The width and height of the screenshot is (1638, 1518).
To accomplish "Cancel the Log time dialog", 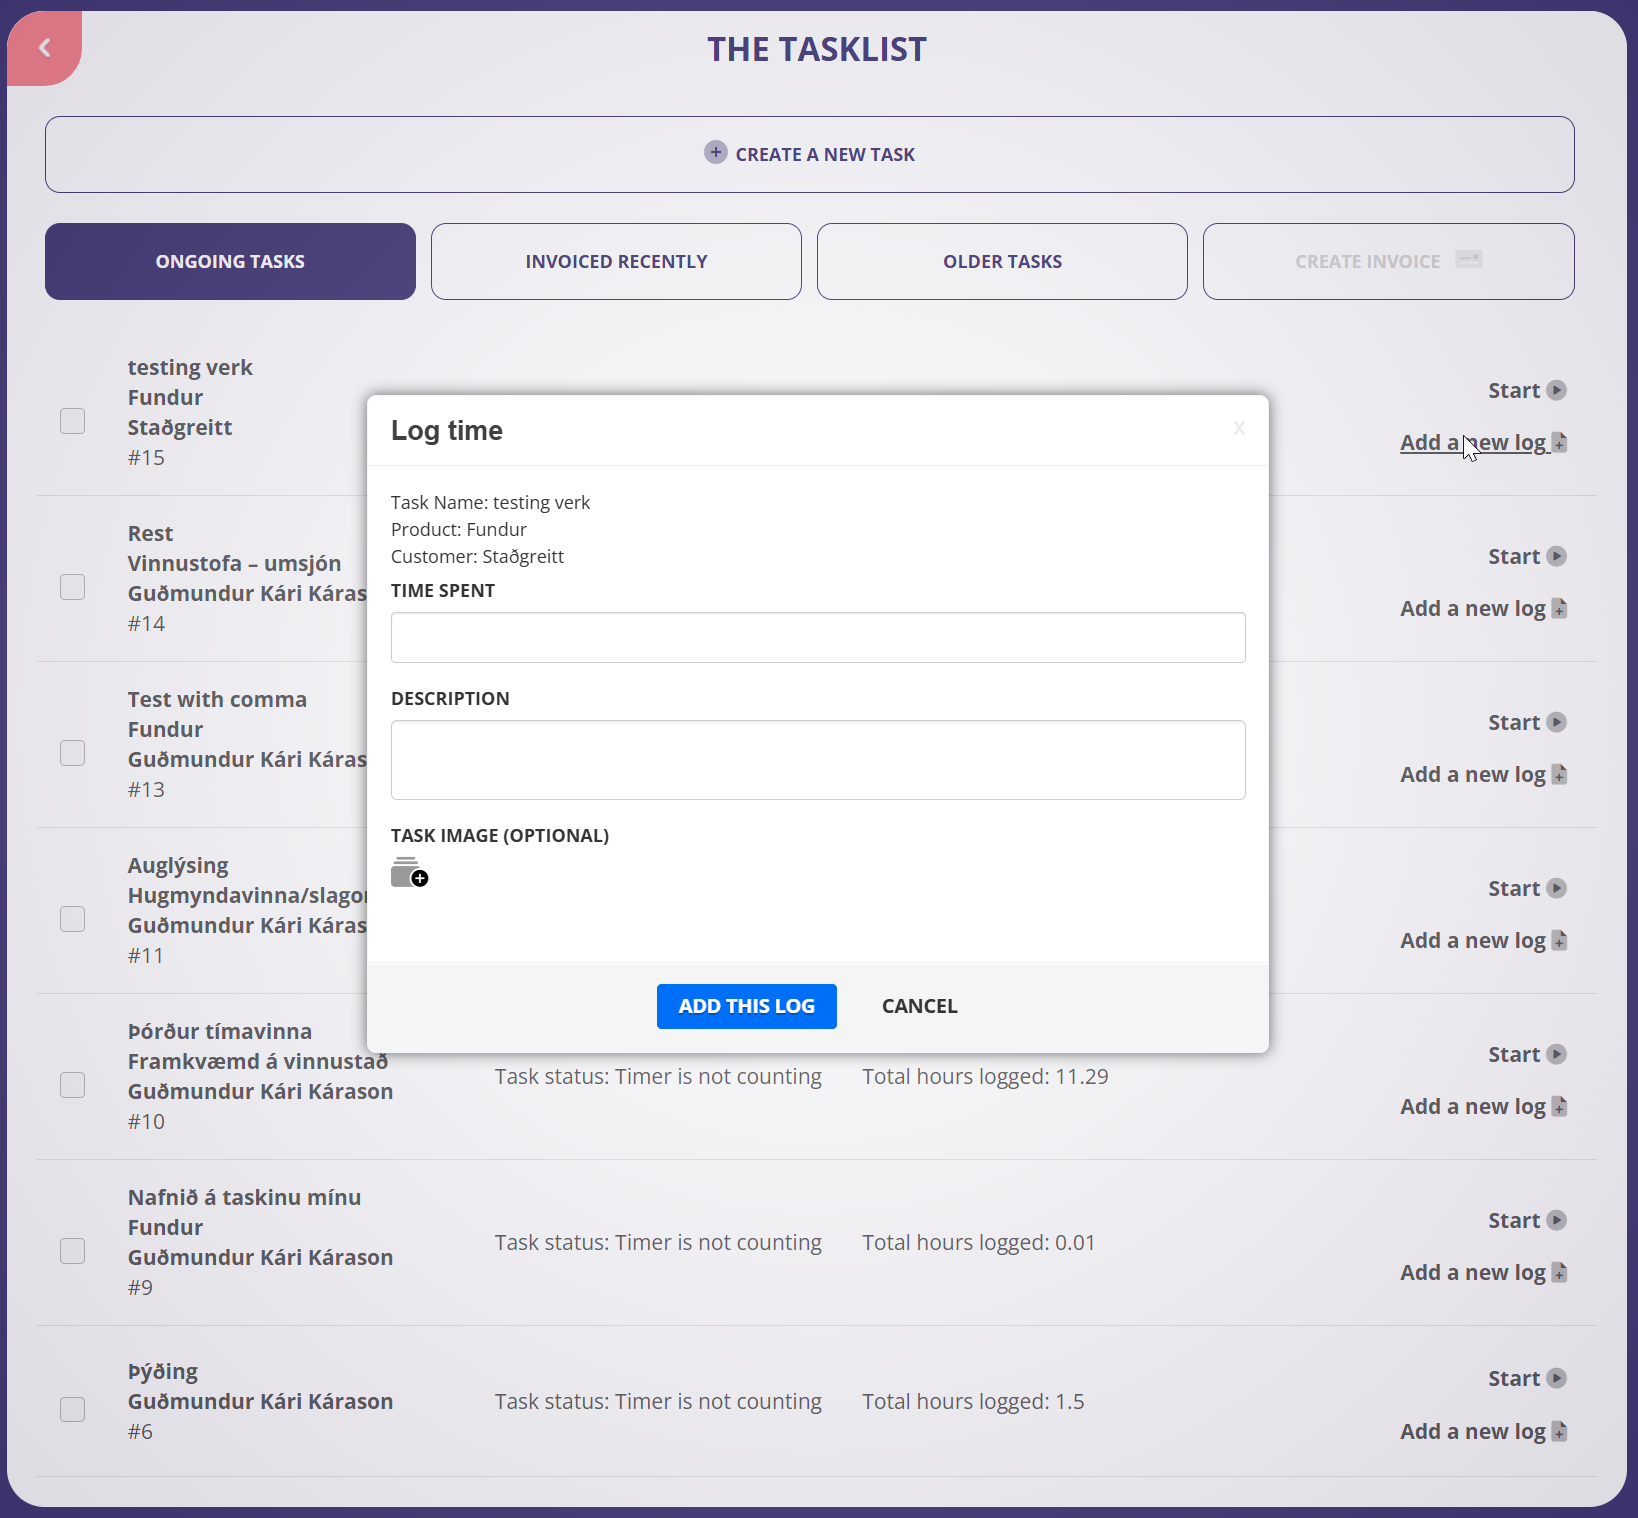I will (x=919, y=1006).
